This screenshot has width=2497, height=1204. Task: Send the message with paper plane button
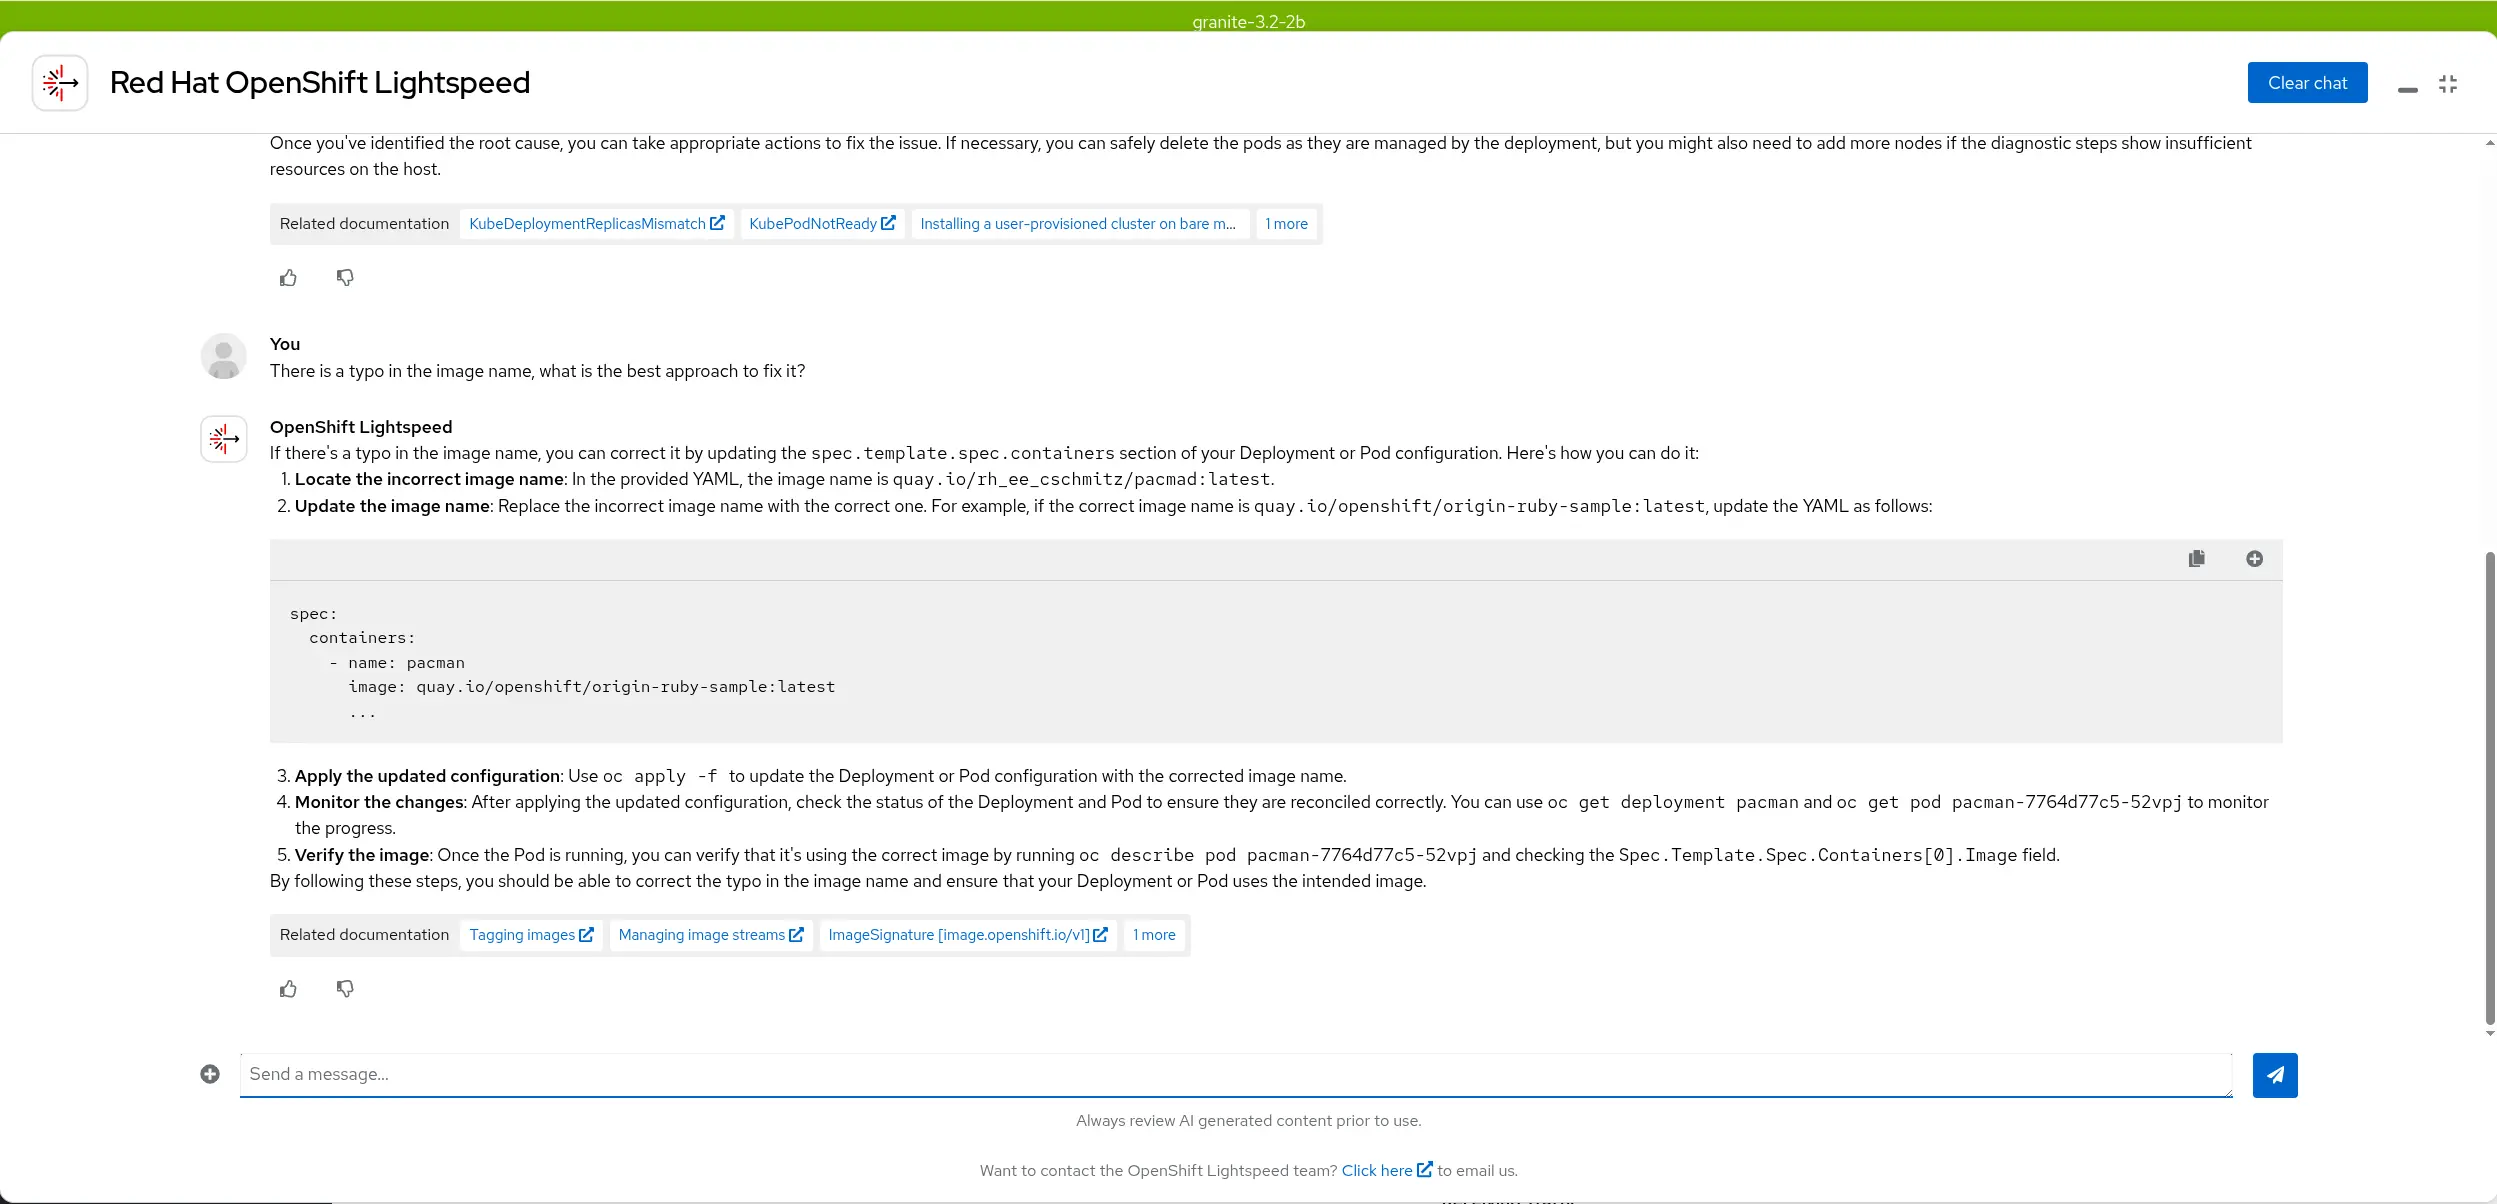(x=2275, y=1075)
